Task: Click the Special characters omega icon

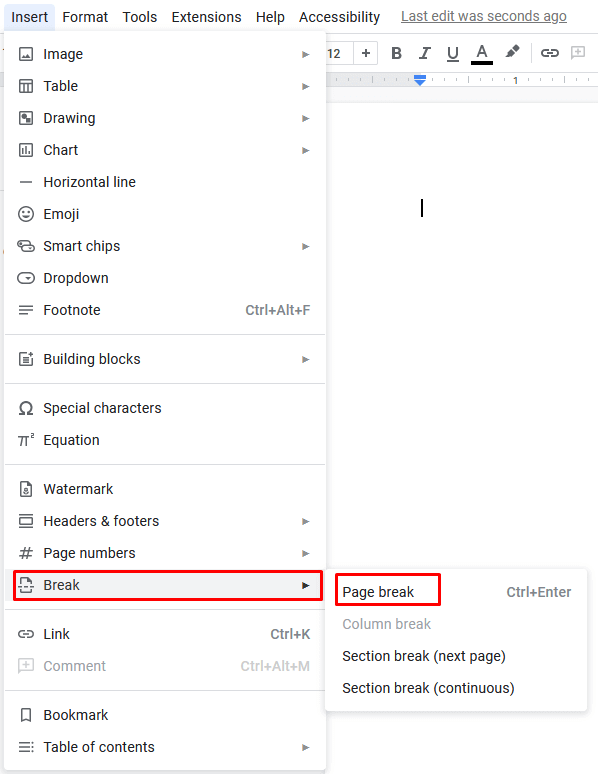Action: [26, 408]
